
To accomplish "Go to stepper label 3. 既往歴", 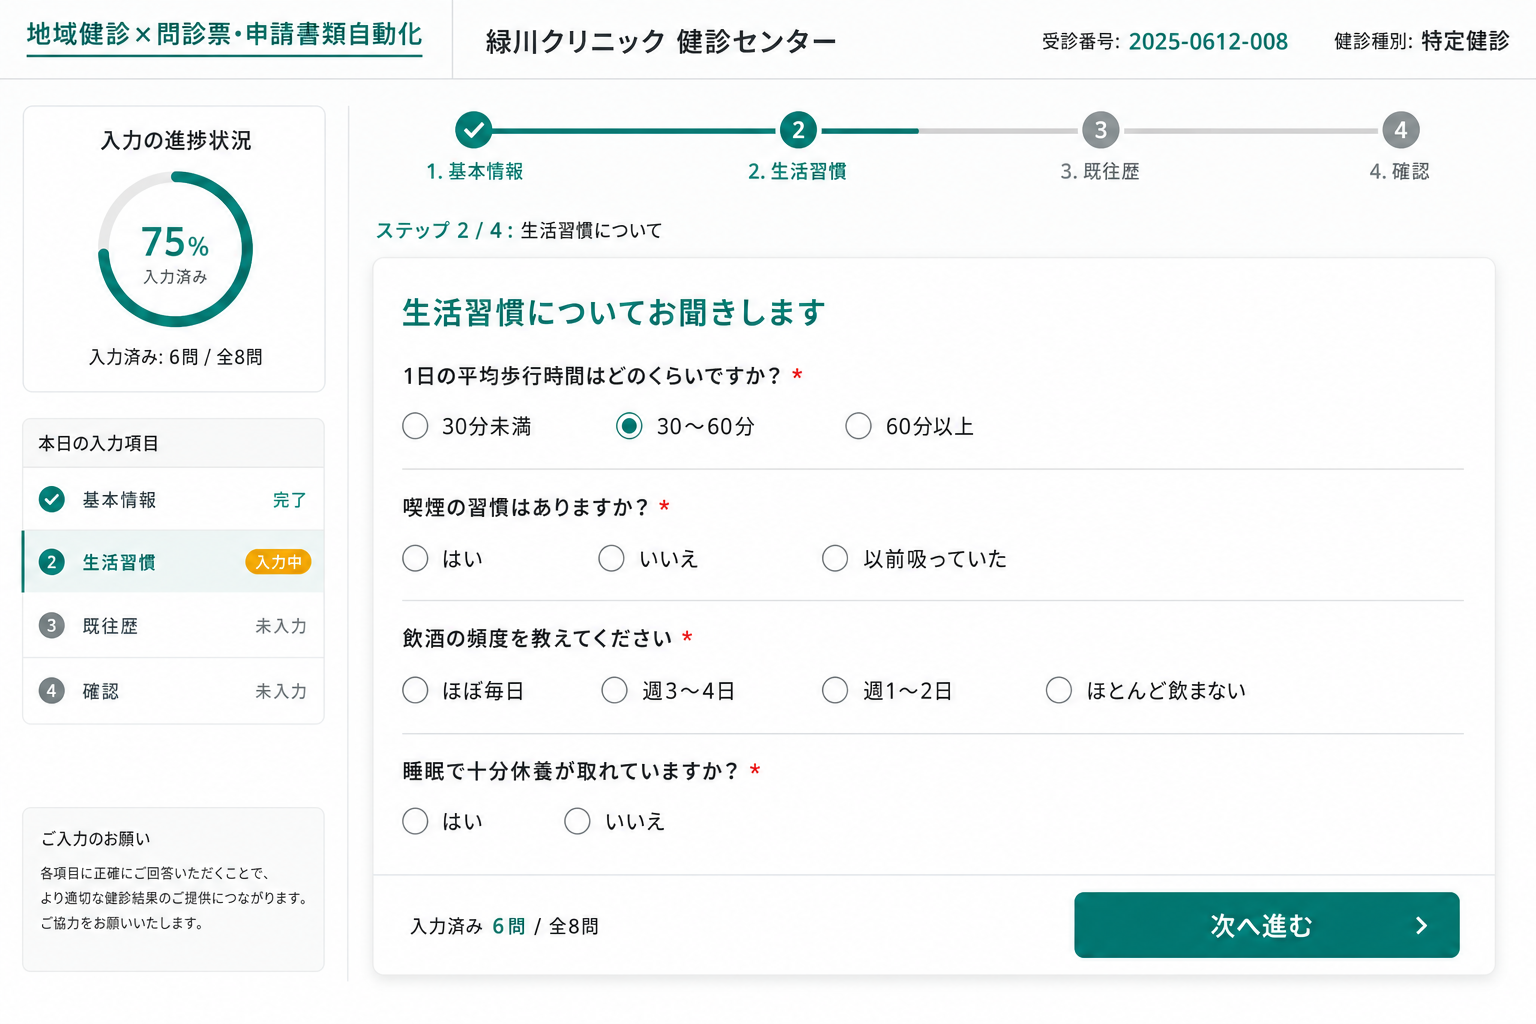I will pyautogui.click(x=1100, y=171).
